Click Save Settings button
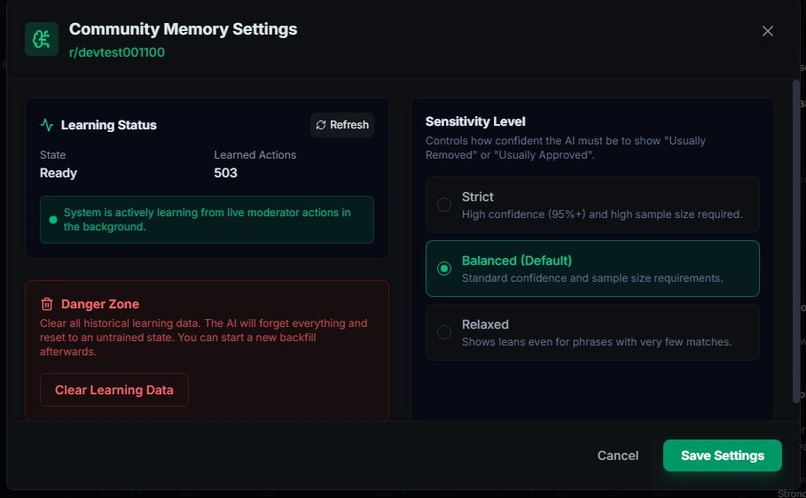The width and height of the screenshot is (806, 498). click(722, 455)
